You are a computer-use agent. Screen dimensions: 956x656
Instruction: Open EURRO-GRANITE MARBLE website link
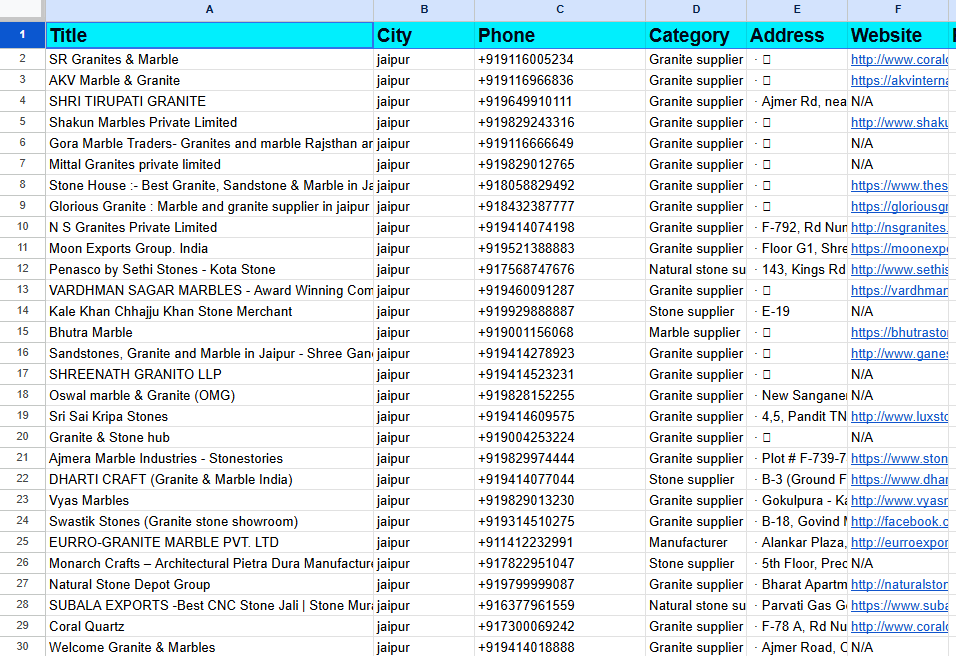899,543
